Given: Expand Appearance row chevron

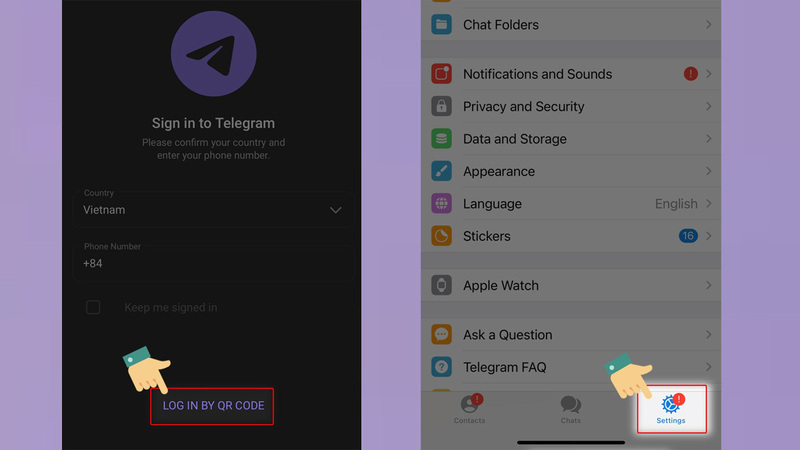Looking at the screenshot, I should (x=709, y=171).
